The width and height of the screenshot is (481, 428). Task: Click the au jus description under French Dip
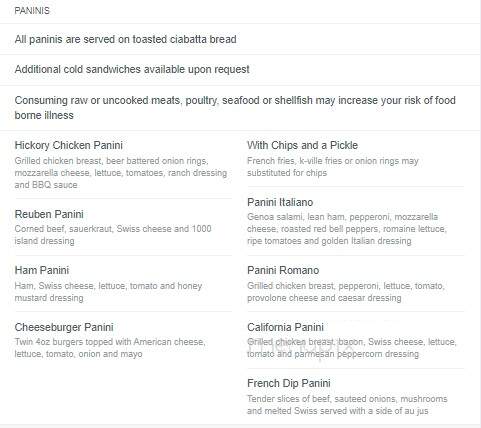tap(347, 405)
